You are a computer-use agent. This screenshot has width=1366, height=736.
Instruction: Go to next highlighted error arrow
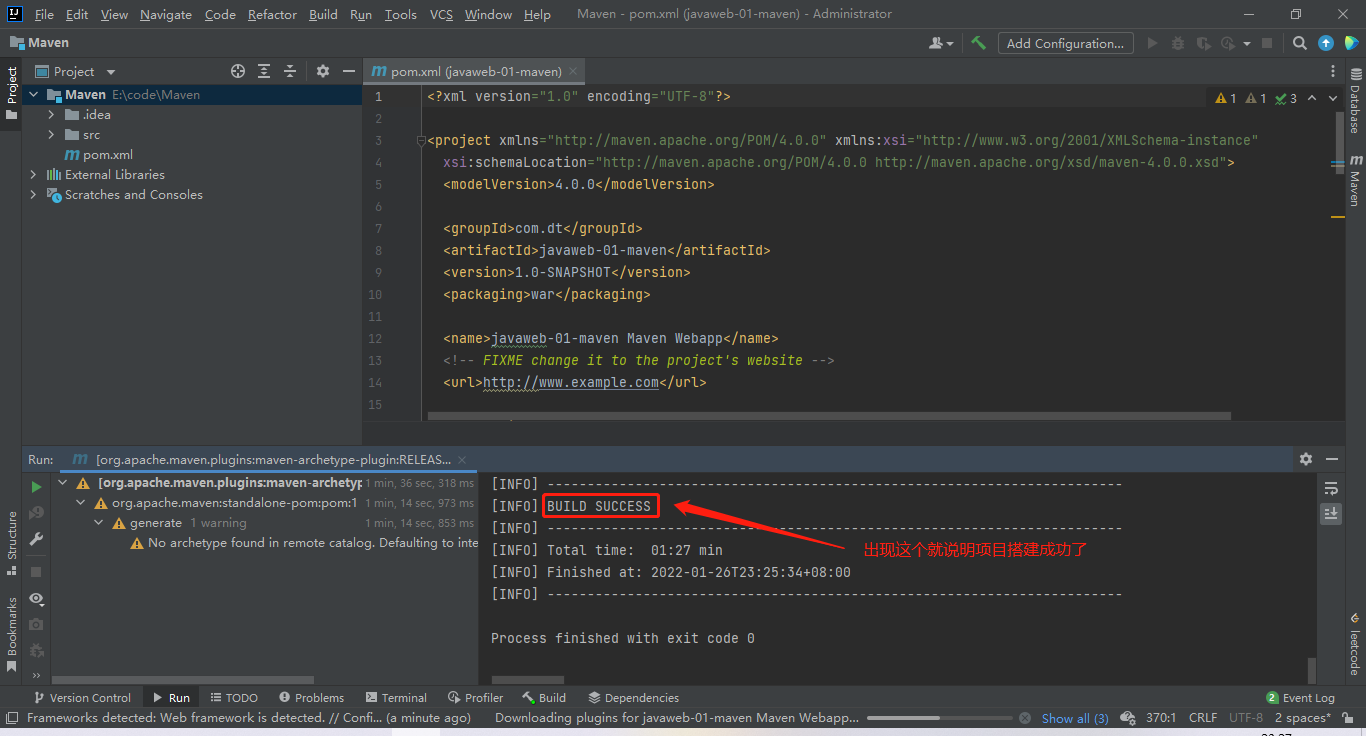pos(1335,98)
